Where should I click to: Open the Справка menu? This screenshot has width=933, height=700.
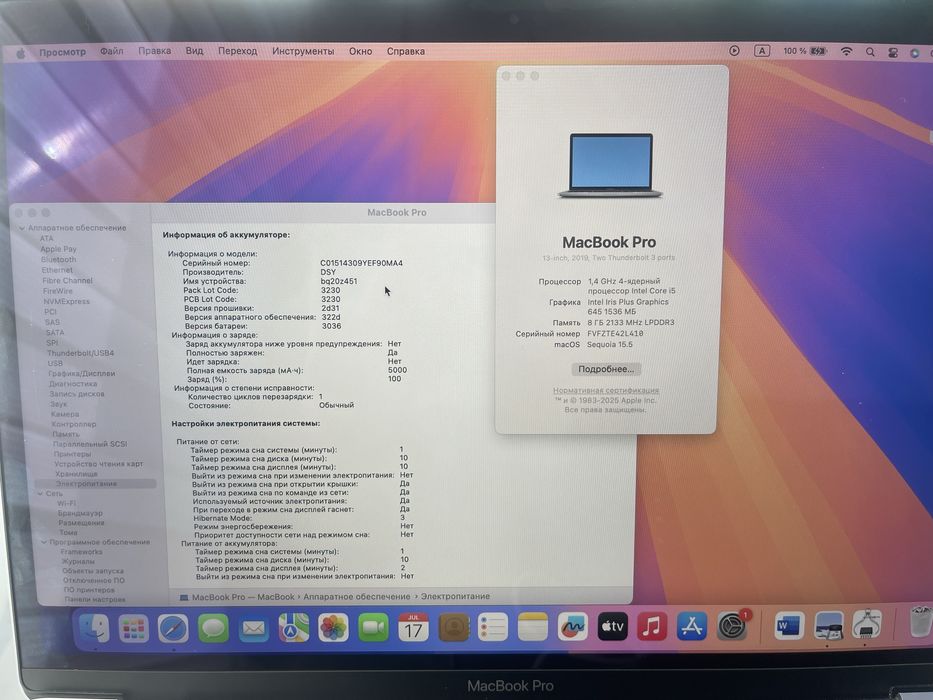pyautogui.click(x=406, y=51)
